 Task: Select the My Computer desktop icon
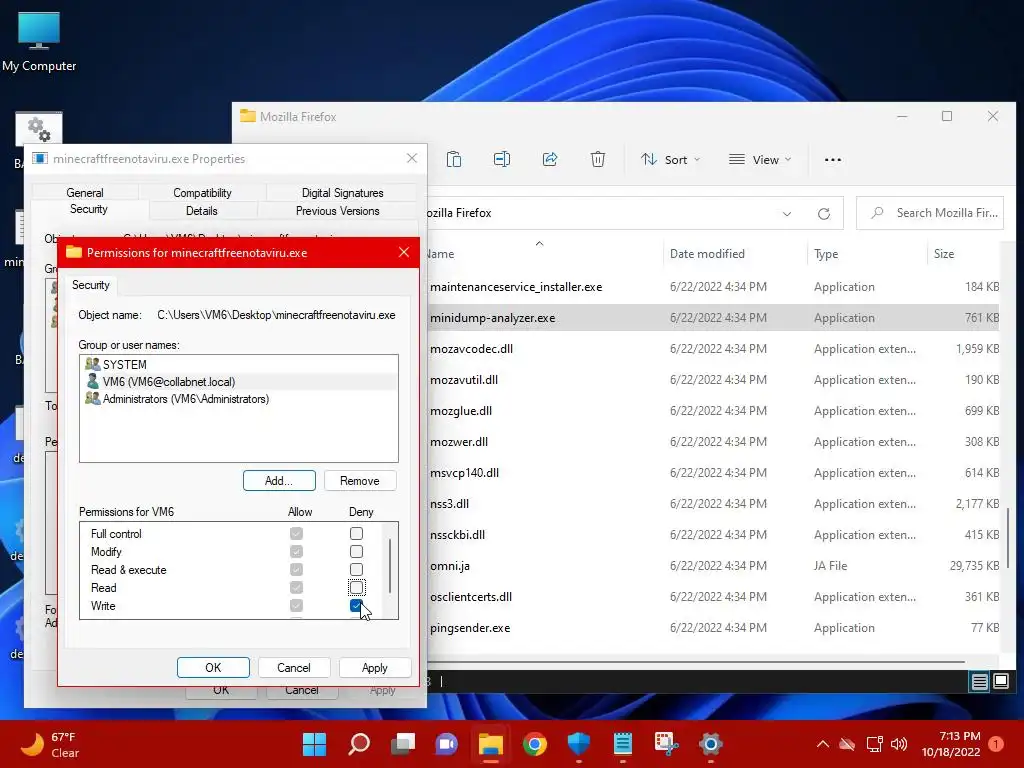tap(39, 41)
